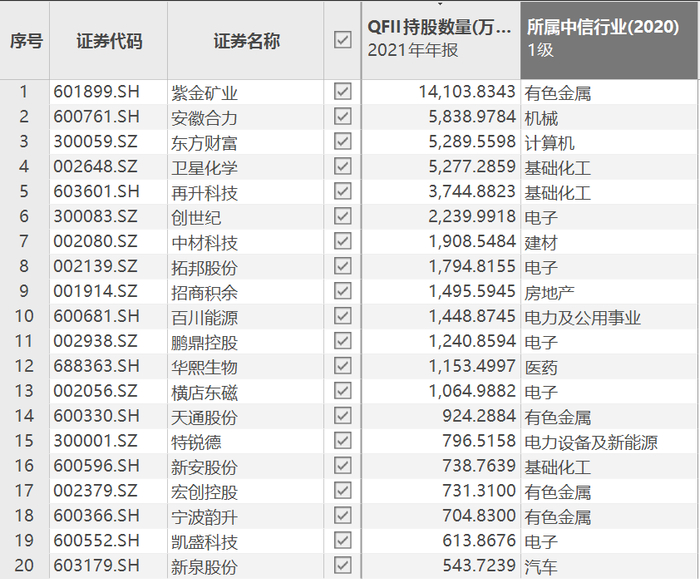Open stock name 东方财富
The image size is (700, 579).
(x=204, y=143)
